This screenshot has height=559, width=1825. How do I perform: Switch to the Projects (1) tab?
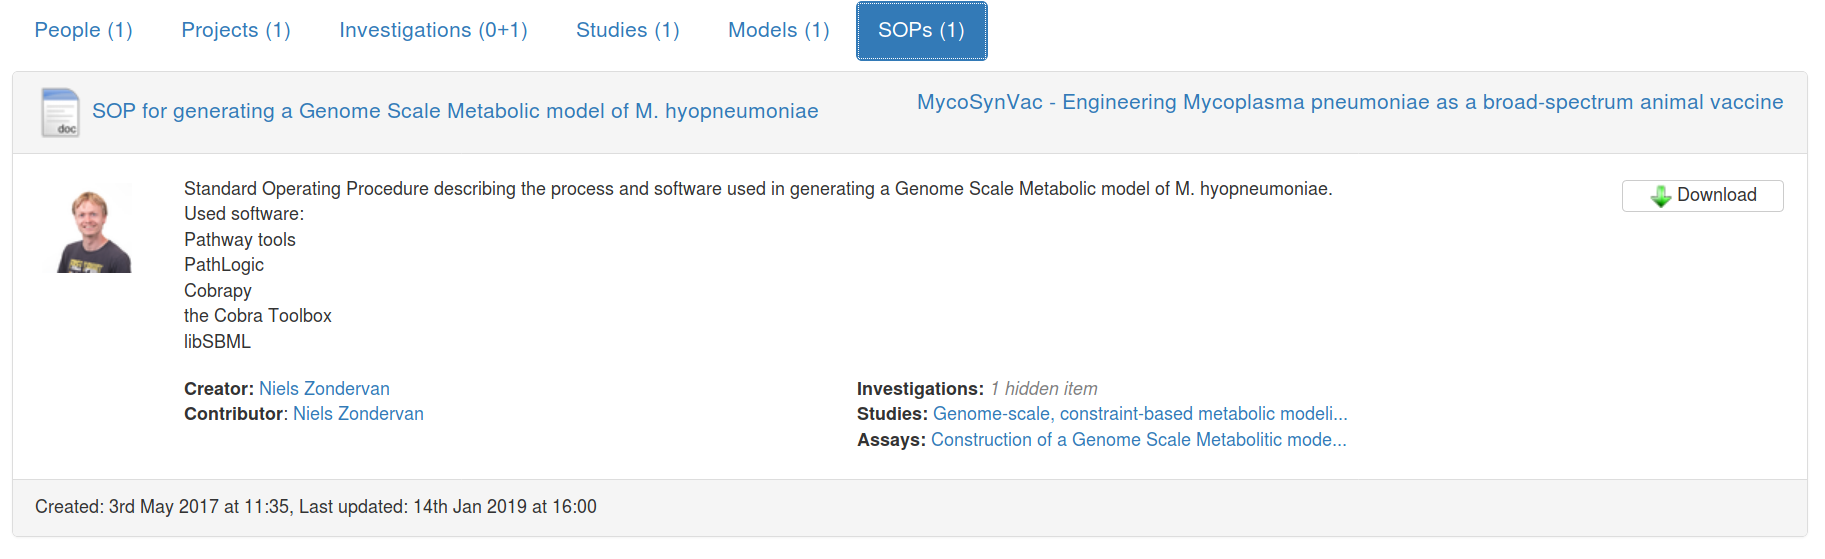tap(236, 30)
